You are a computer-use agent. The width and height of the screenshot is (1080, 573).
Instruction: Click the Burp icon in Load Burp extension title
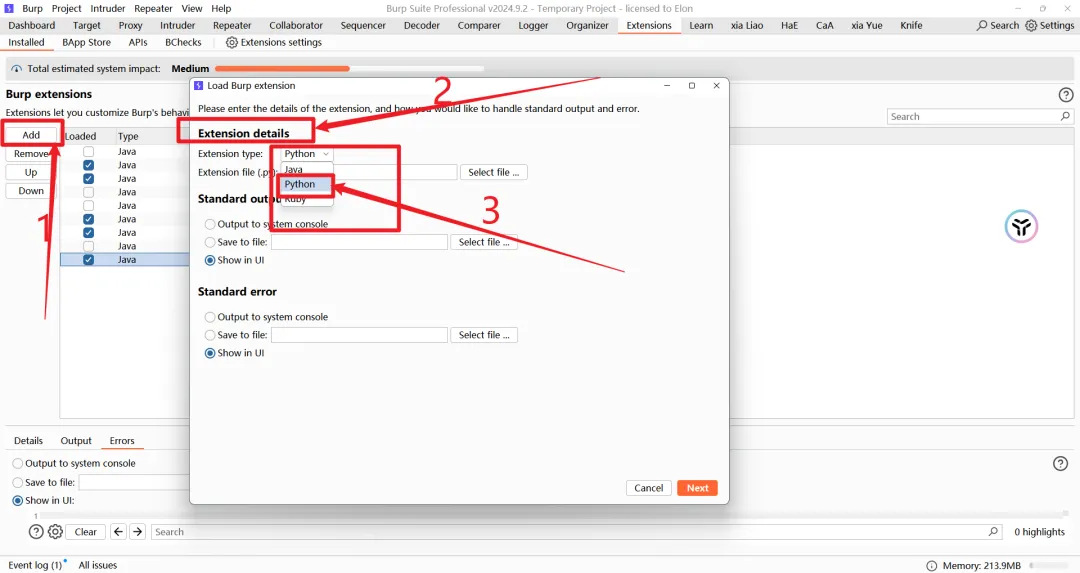point(198,85)
